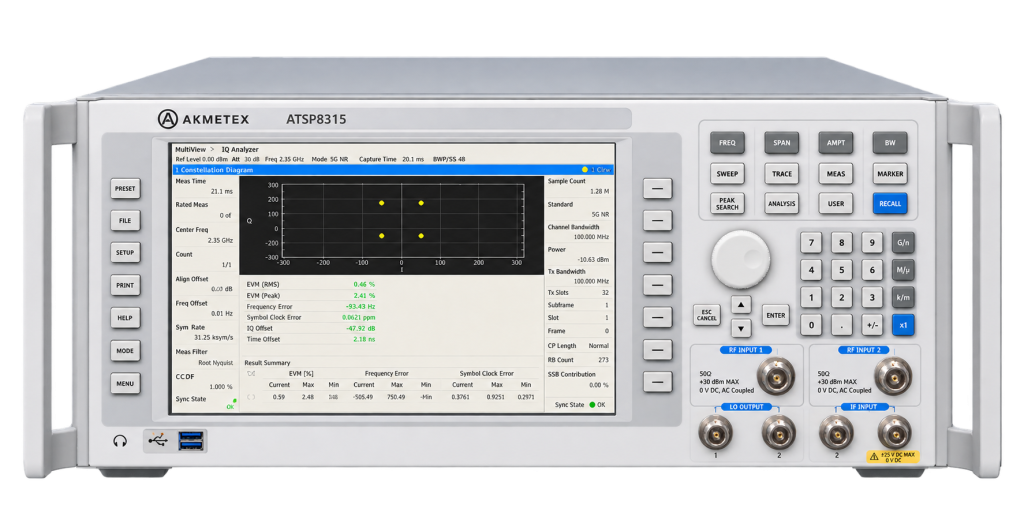Open the MENU hardkey
Screen dimensions: 1024x512
[x=125, y=383]
